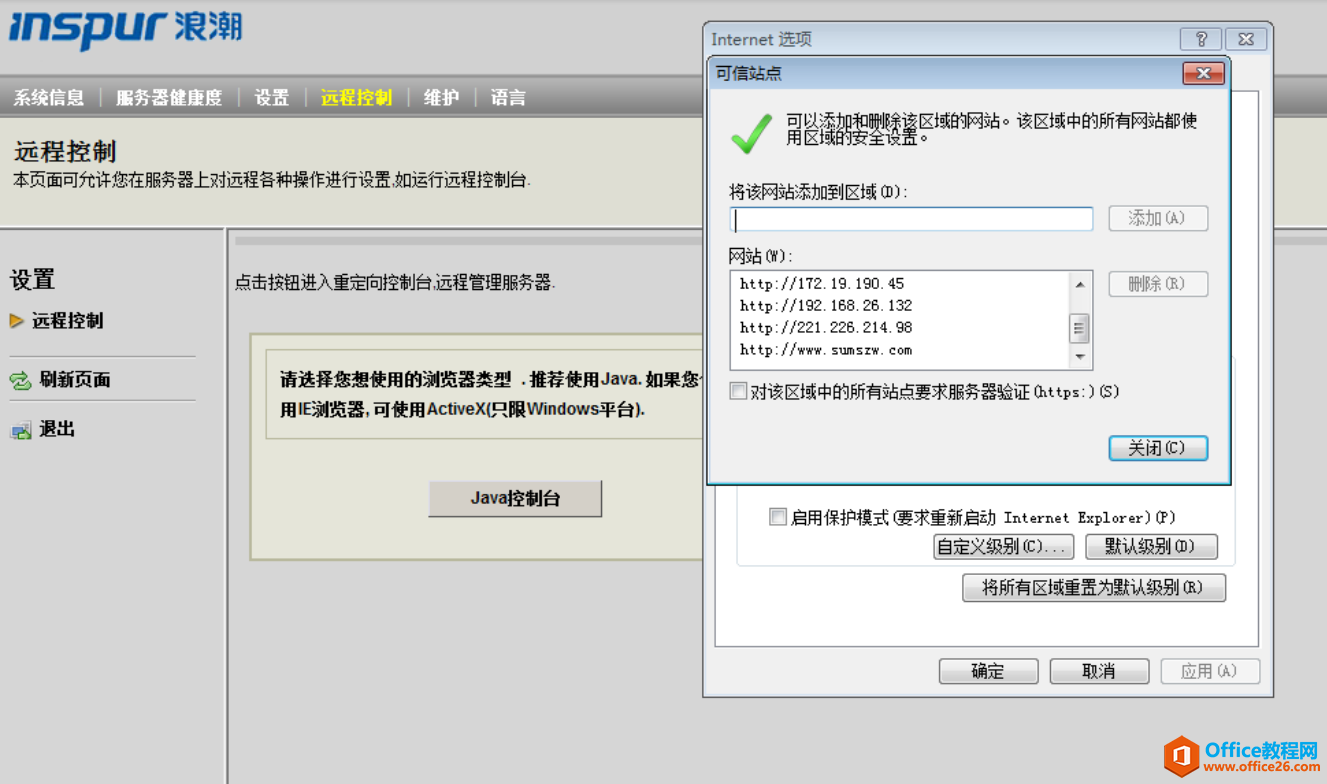Click the sites list scroll up arrow
This screenshot has width=1327, height=784.
pos(1080,284)
